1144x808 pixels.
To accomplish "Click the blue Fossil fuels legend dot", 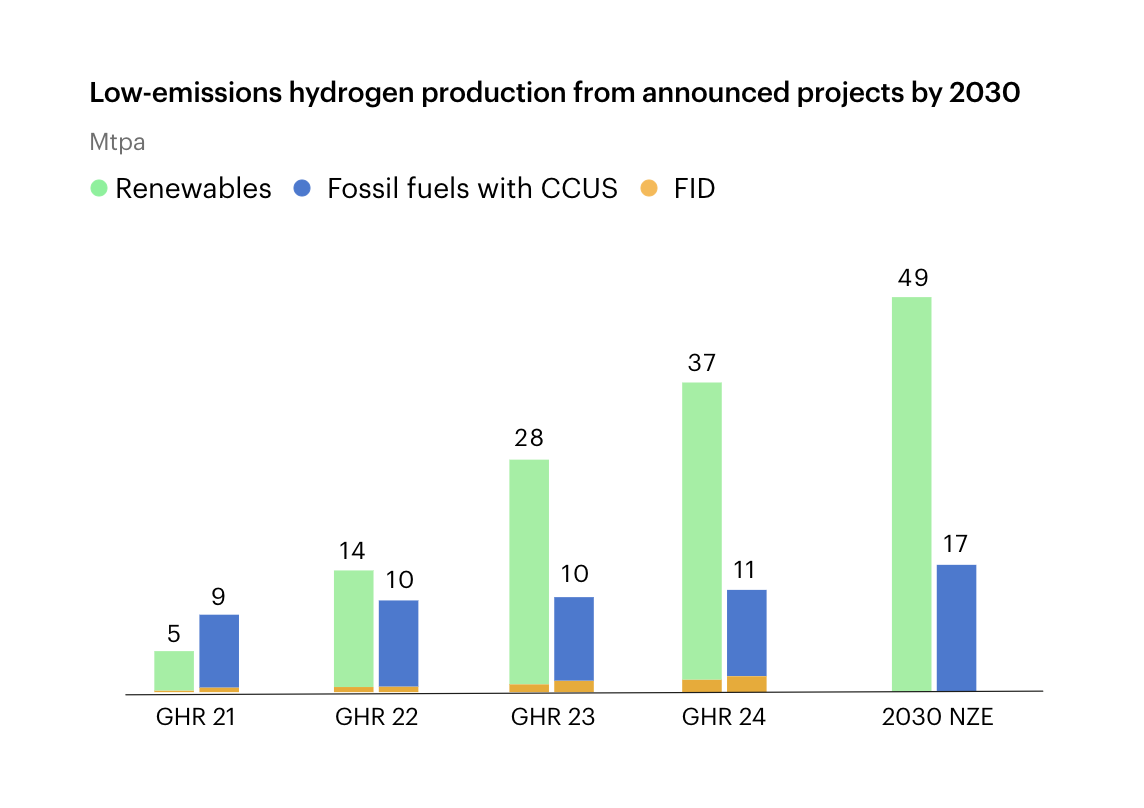I will [302, 188].
